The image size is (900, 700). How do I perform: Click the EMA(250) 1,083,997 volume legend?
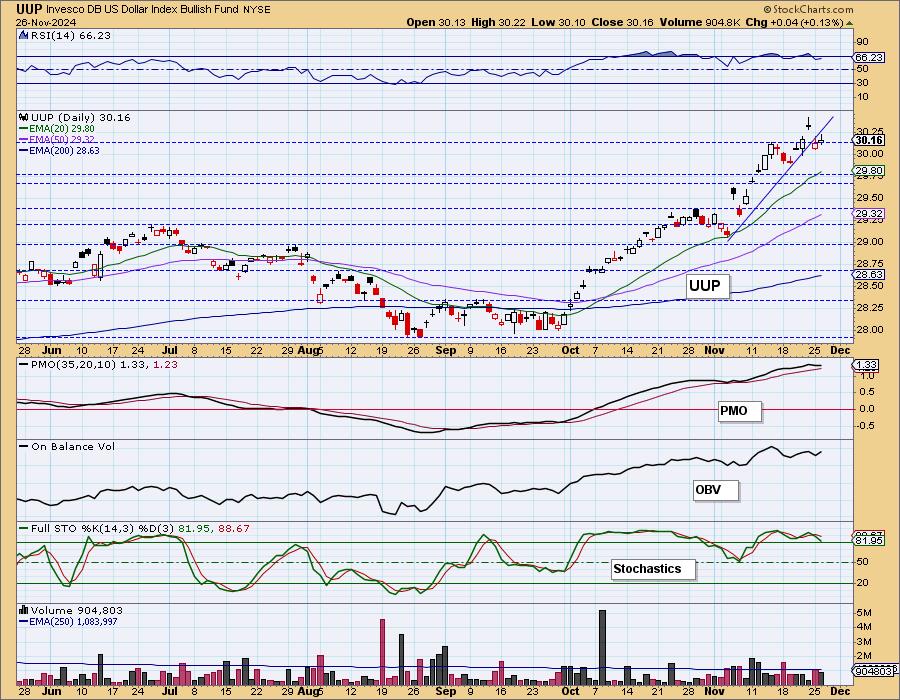(x=73, y=621)
